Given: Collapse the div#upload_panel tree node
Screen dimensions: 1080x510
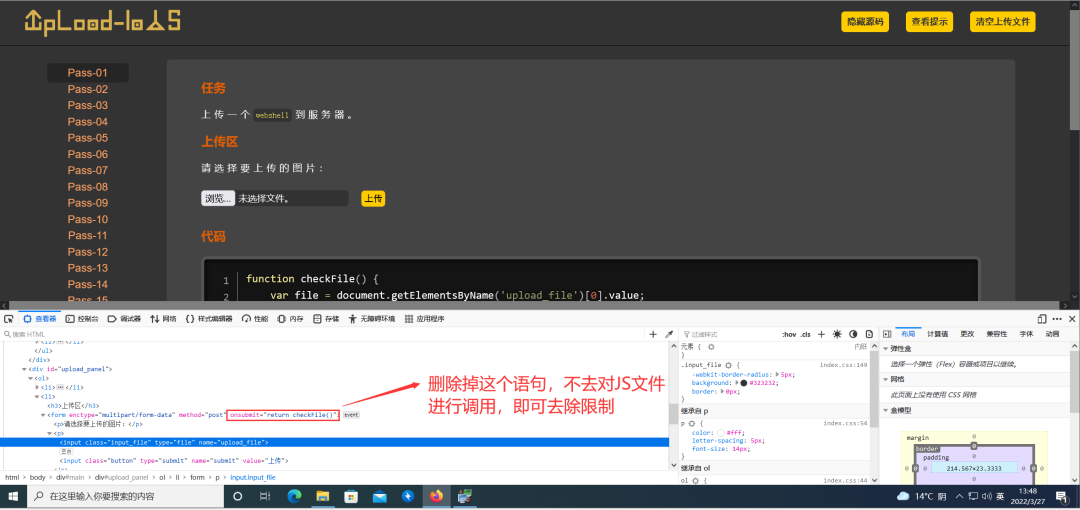Looking at the screenshot, I should pyautogui.click(x=22, y=369).
